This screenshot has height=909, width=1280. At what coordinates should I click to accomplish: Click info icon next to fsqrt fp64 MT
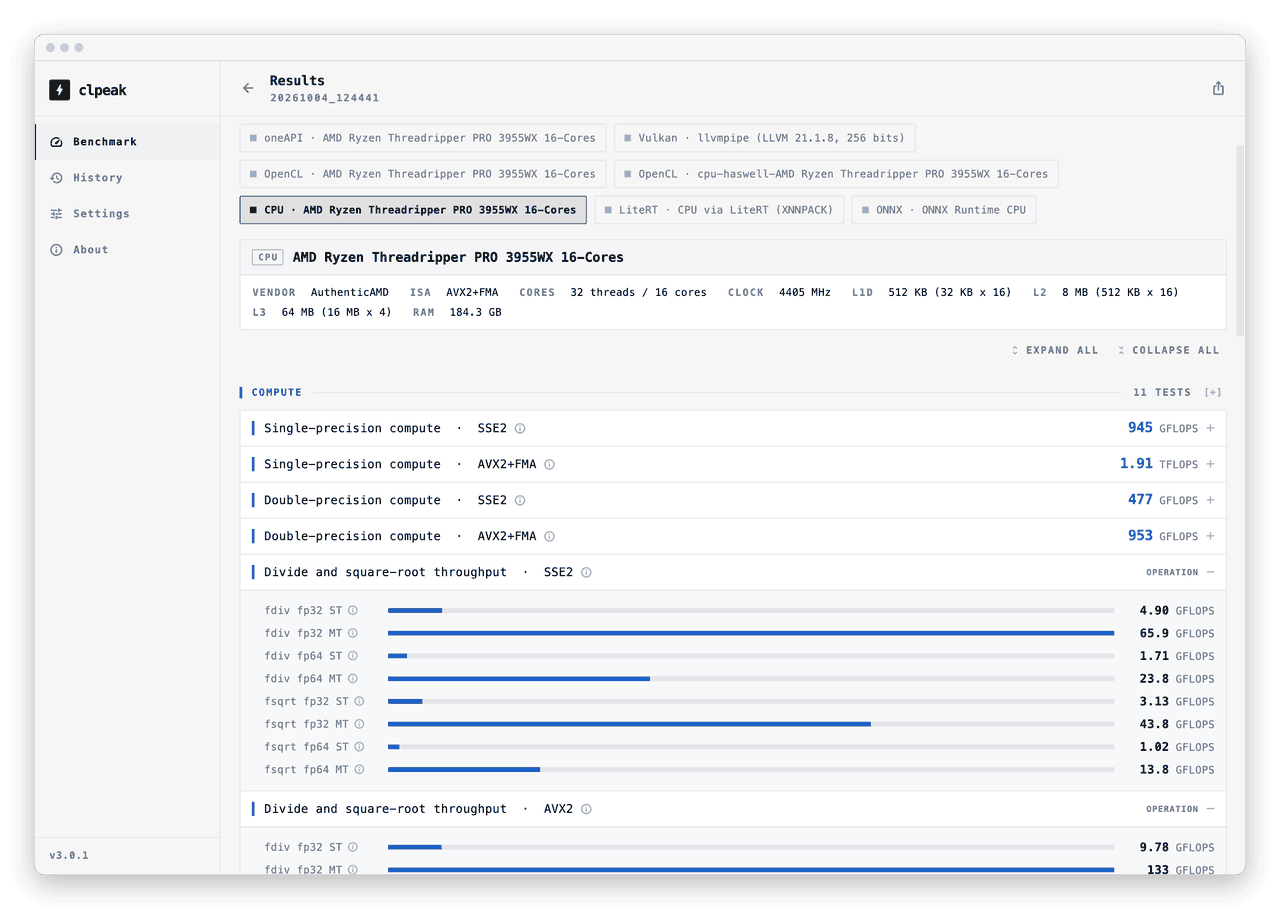tap(360, 769)
